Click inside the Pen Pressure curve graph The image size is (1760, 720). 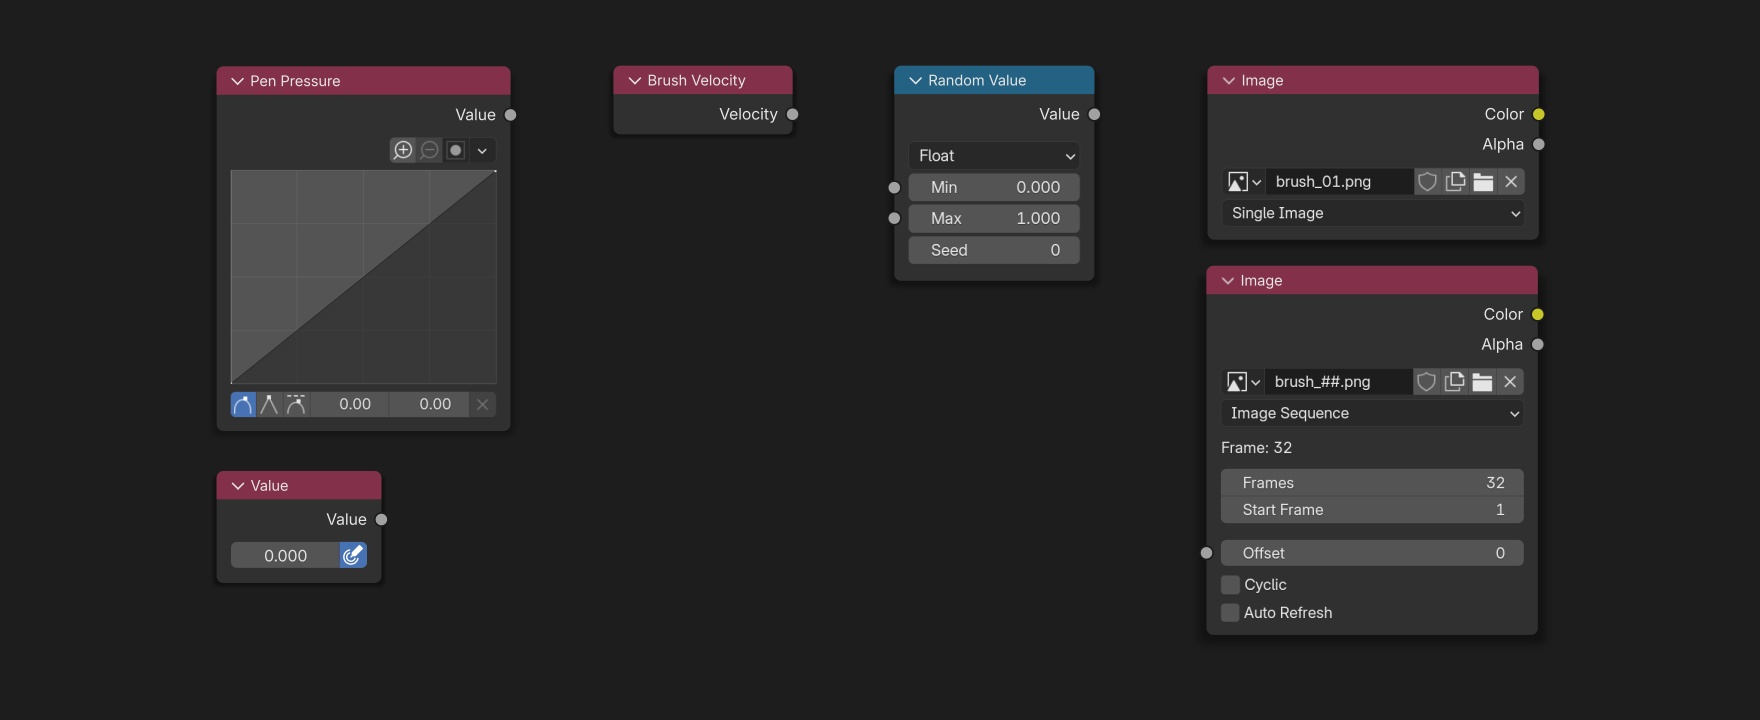click(x=364, y=277)
